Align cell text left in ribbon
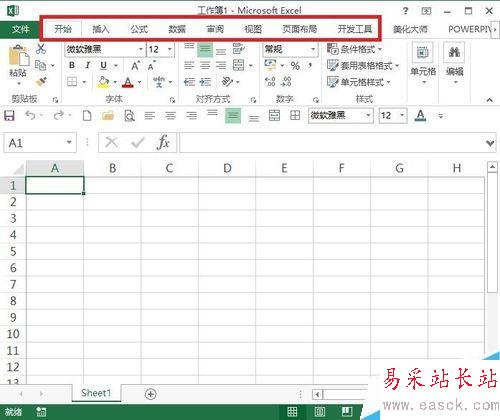The width and height of the screenshot is (500, 420). pos(189,65)
